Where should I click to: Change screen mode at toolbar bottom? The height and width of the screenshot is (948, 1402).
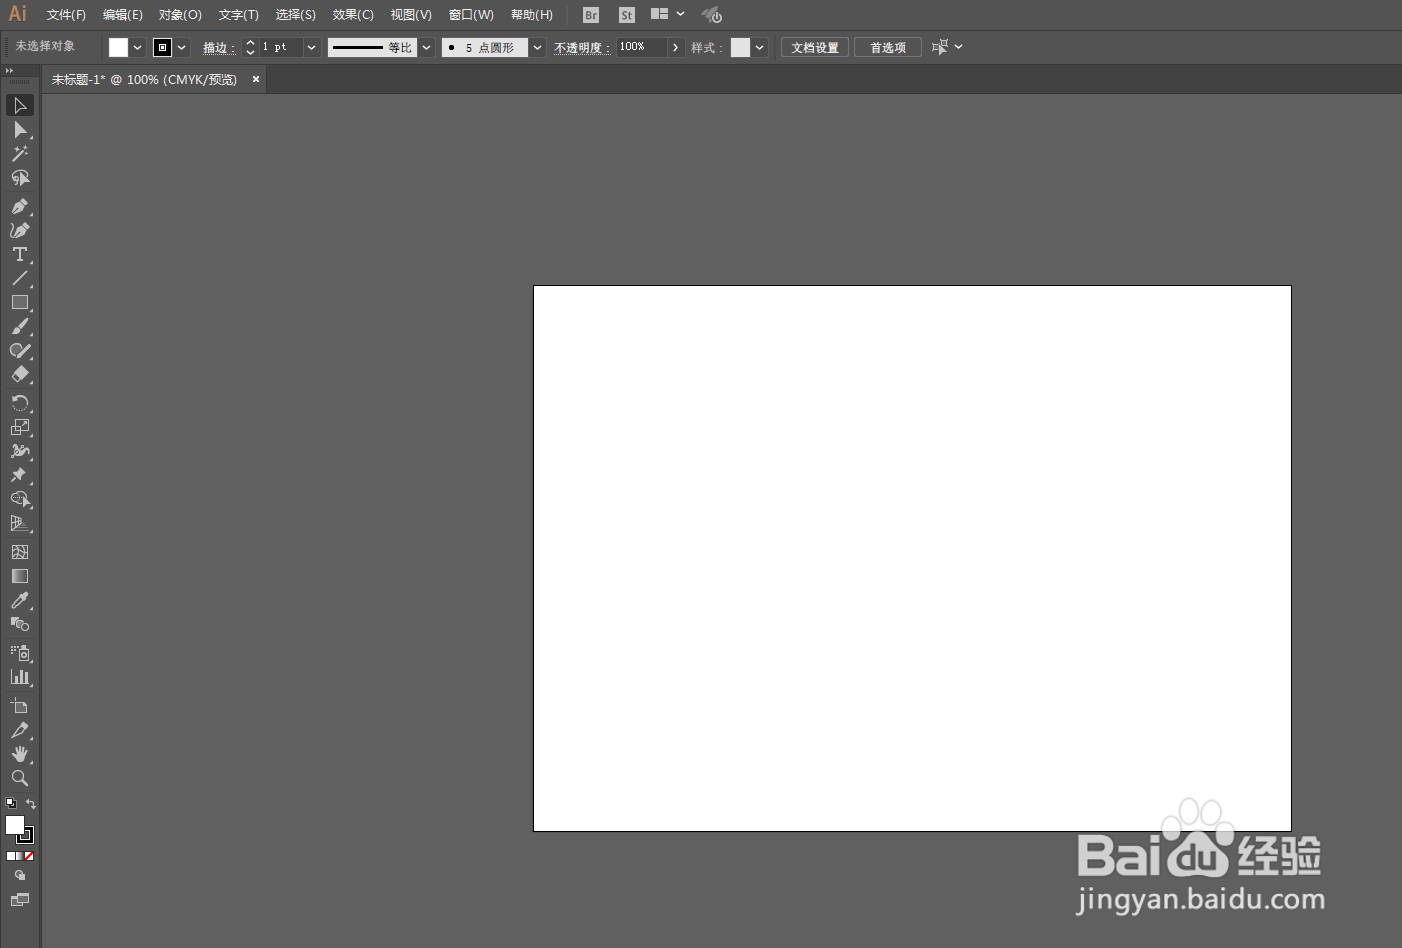(20, 899)
